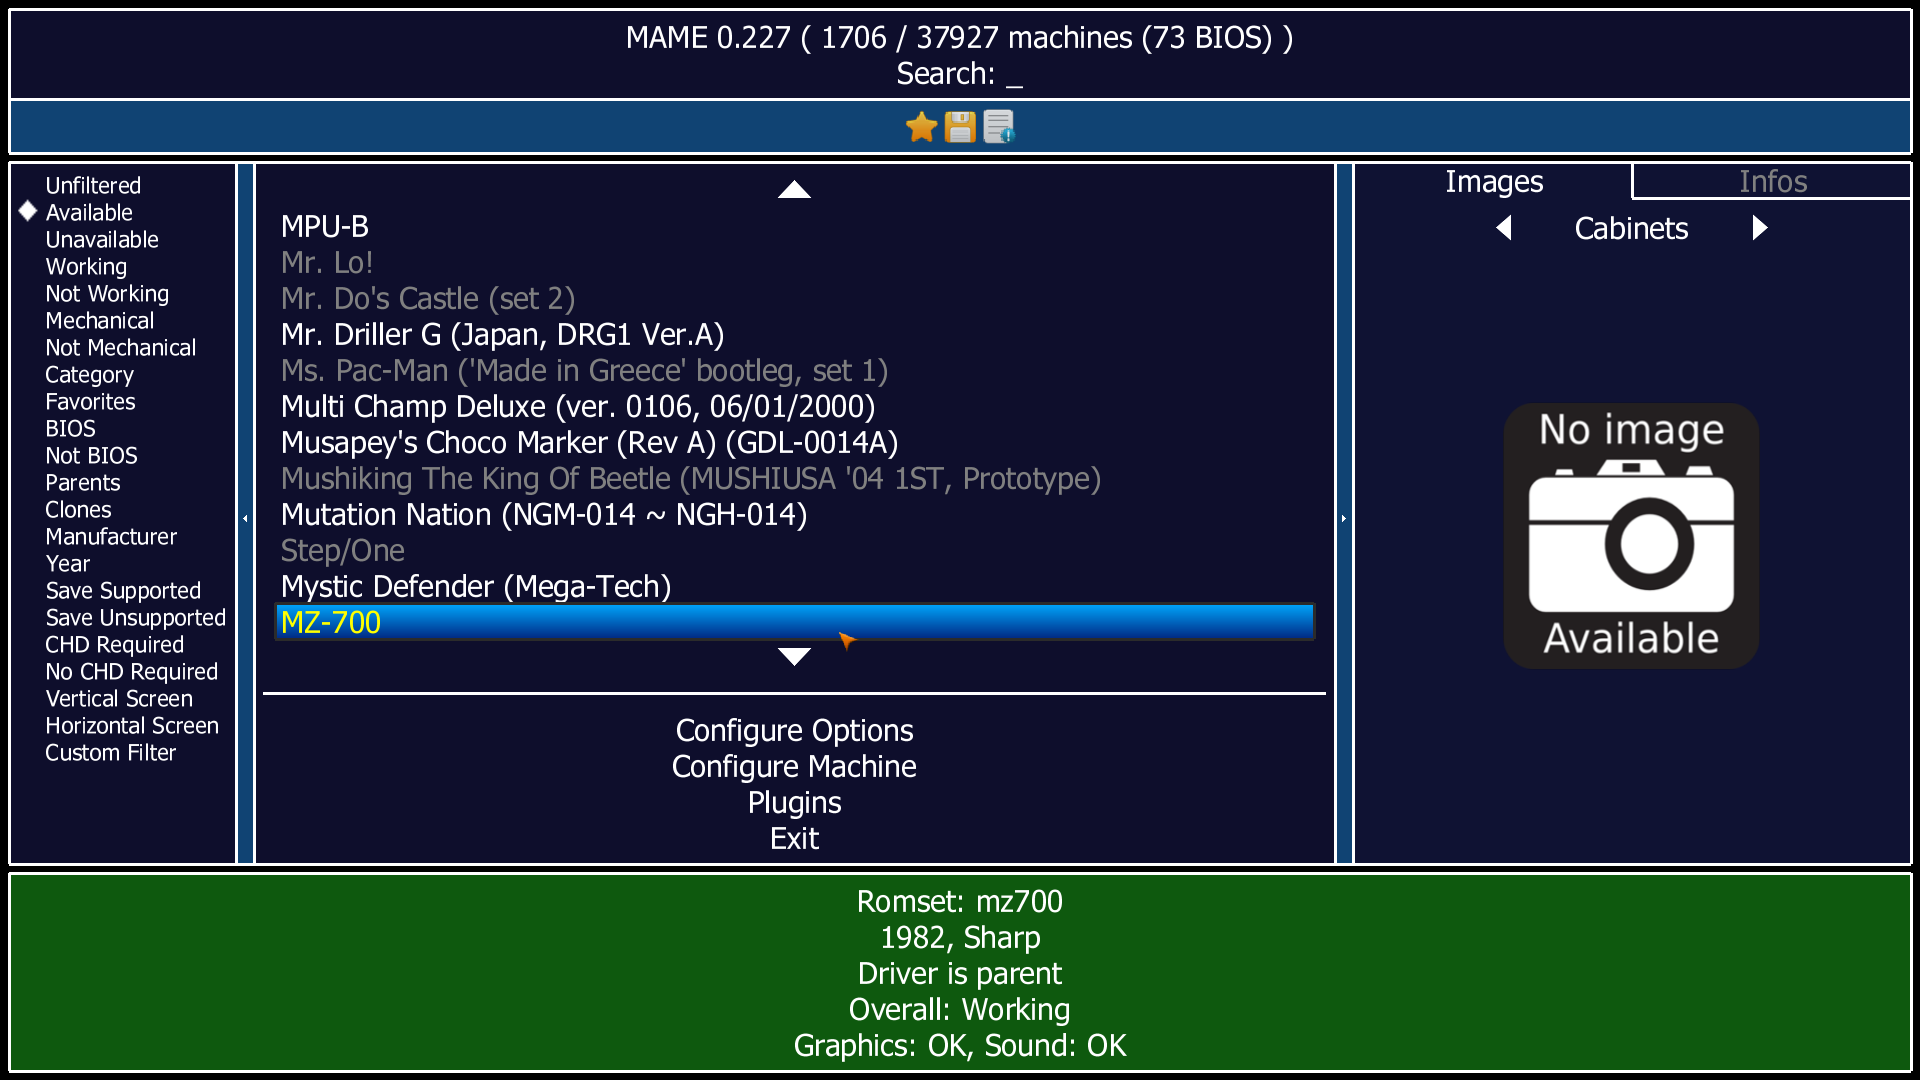
Task: Collapse the left filter panel arrow
Action: pos(245,518)
